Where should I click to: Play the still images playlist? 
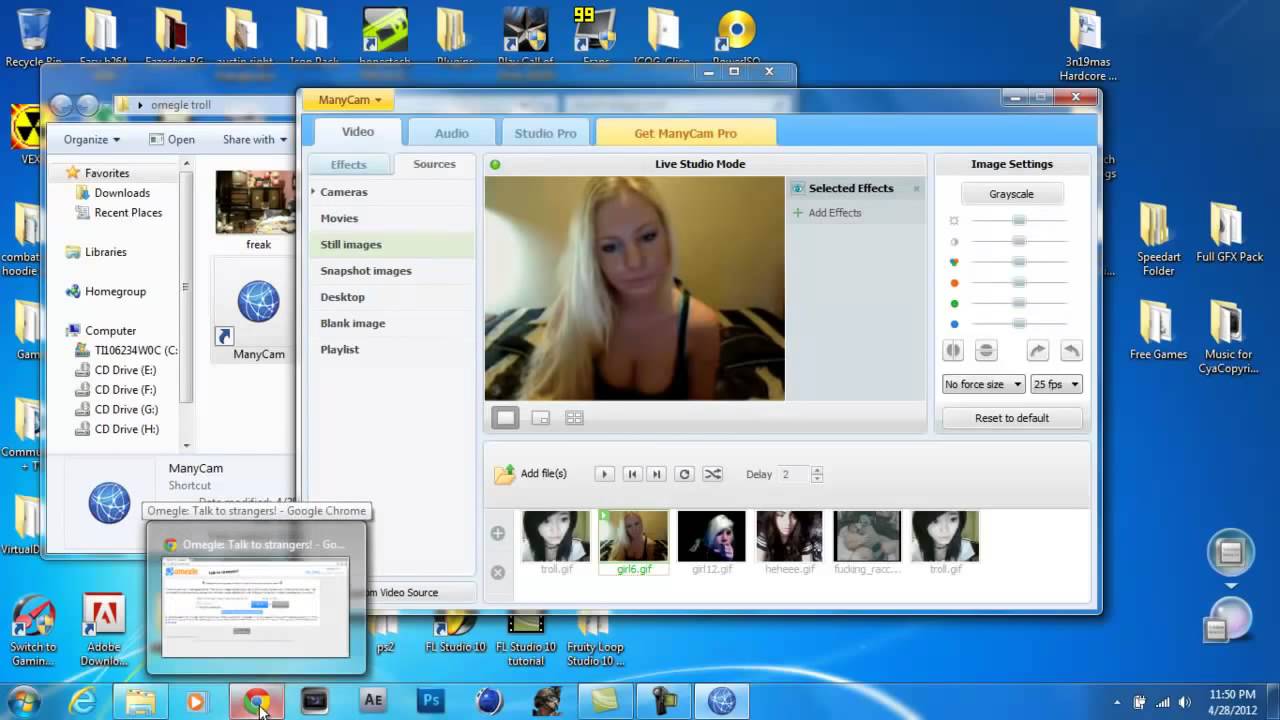604,474
